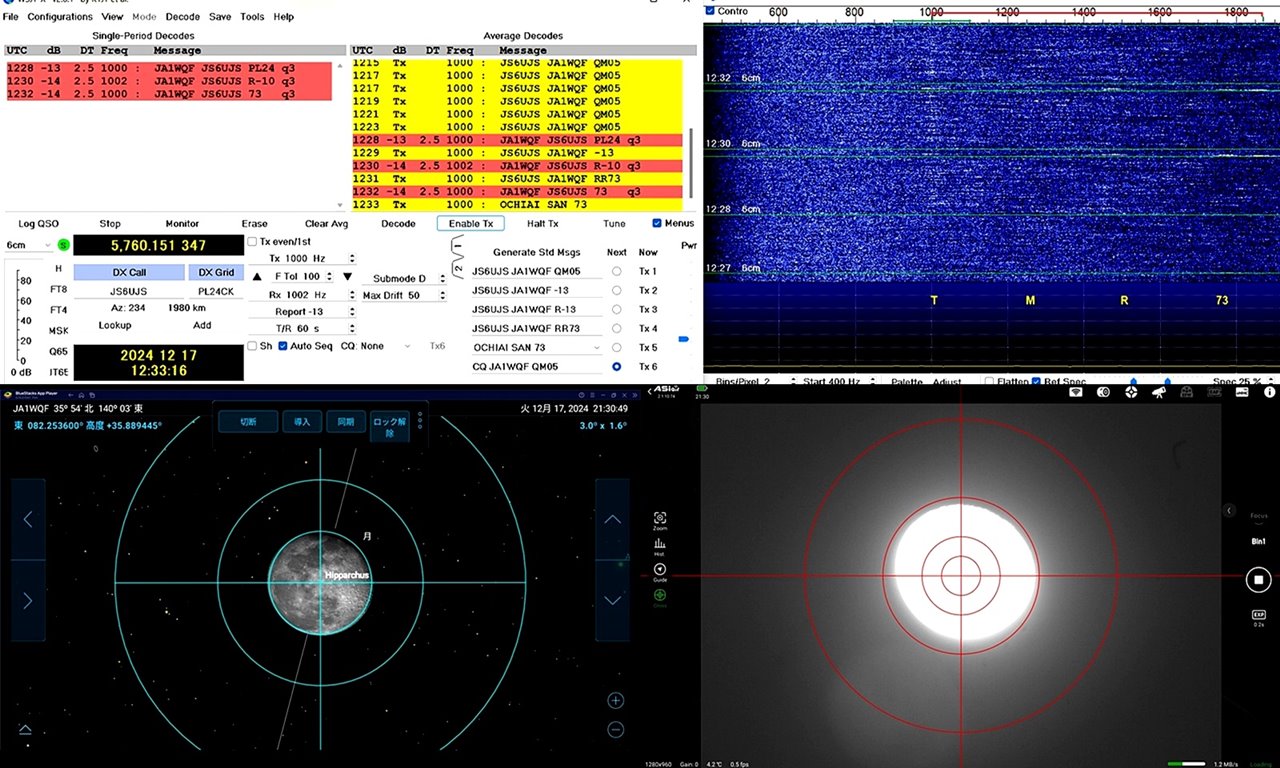Open the Wi-Fi settings icon in ASIAIR
Viewport: 1280px width, 768px height.
[1076, 393]
